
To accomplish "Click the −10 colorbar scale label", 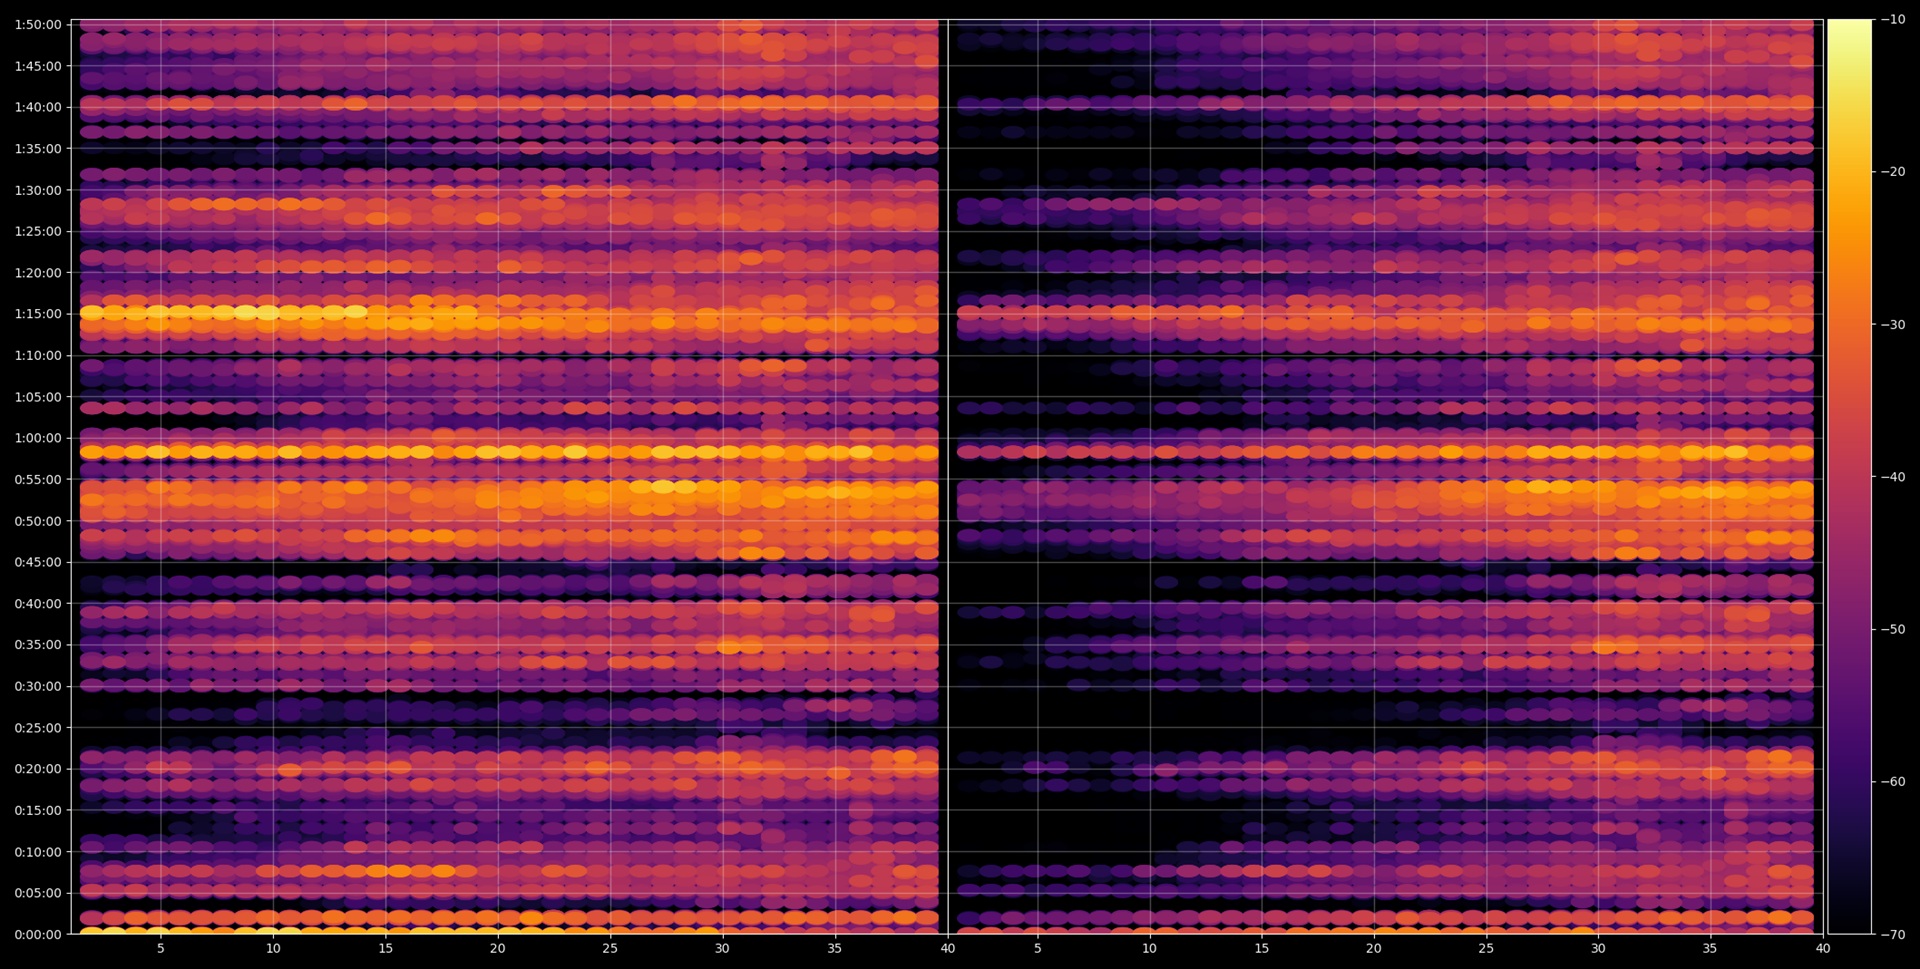I will (1893, 20).
